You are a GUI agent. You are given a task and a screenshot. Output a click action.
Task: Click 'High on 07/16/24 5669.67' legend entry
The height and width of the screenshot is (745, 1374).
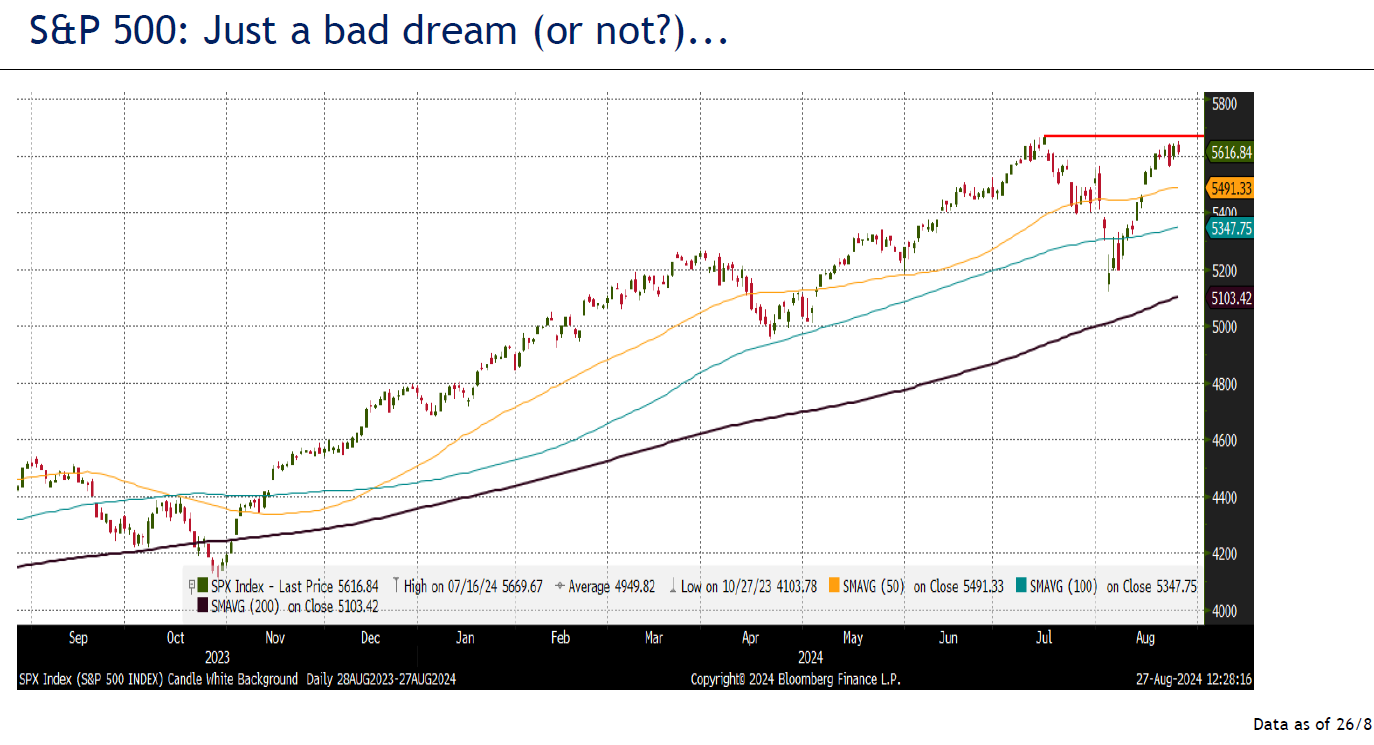[x=468, y=586]
